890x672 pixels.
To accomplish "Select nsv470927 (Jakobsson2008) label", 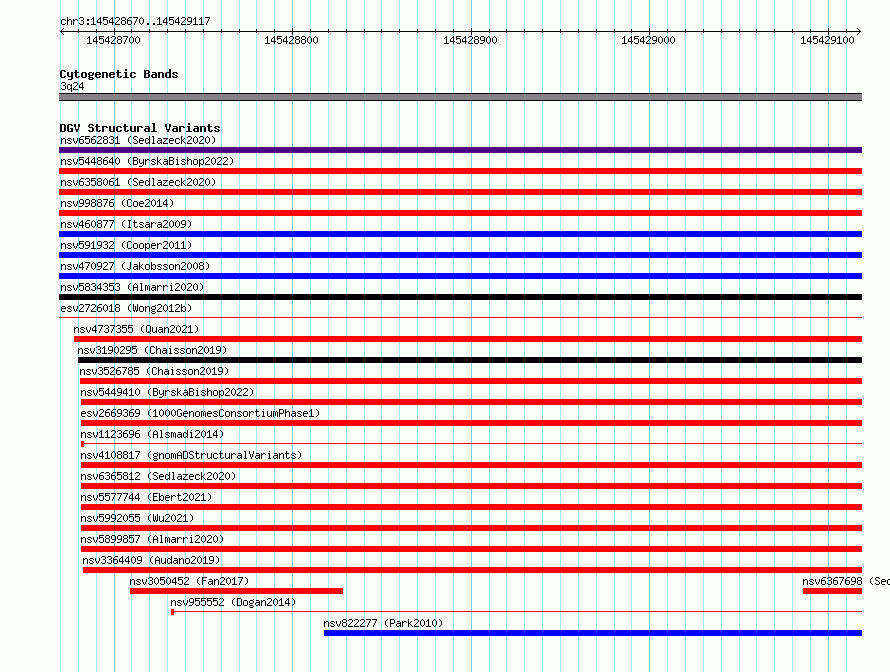I will coord(135,266).
